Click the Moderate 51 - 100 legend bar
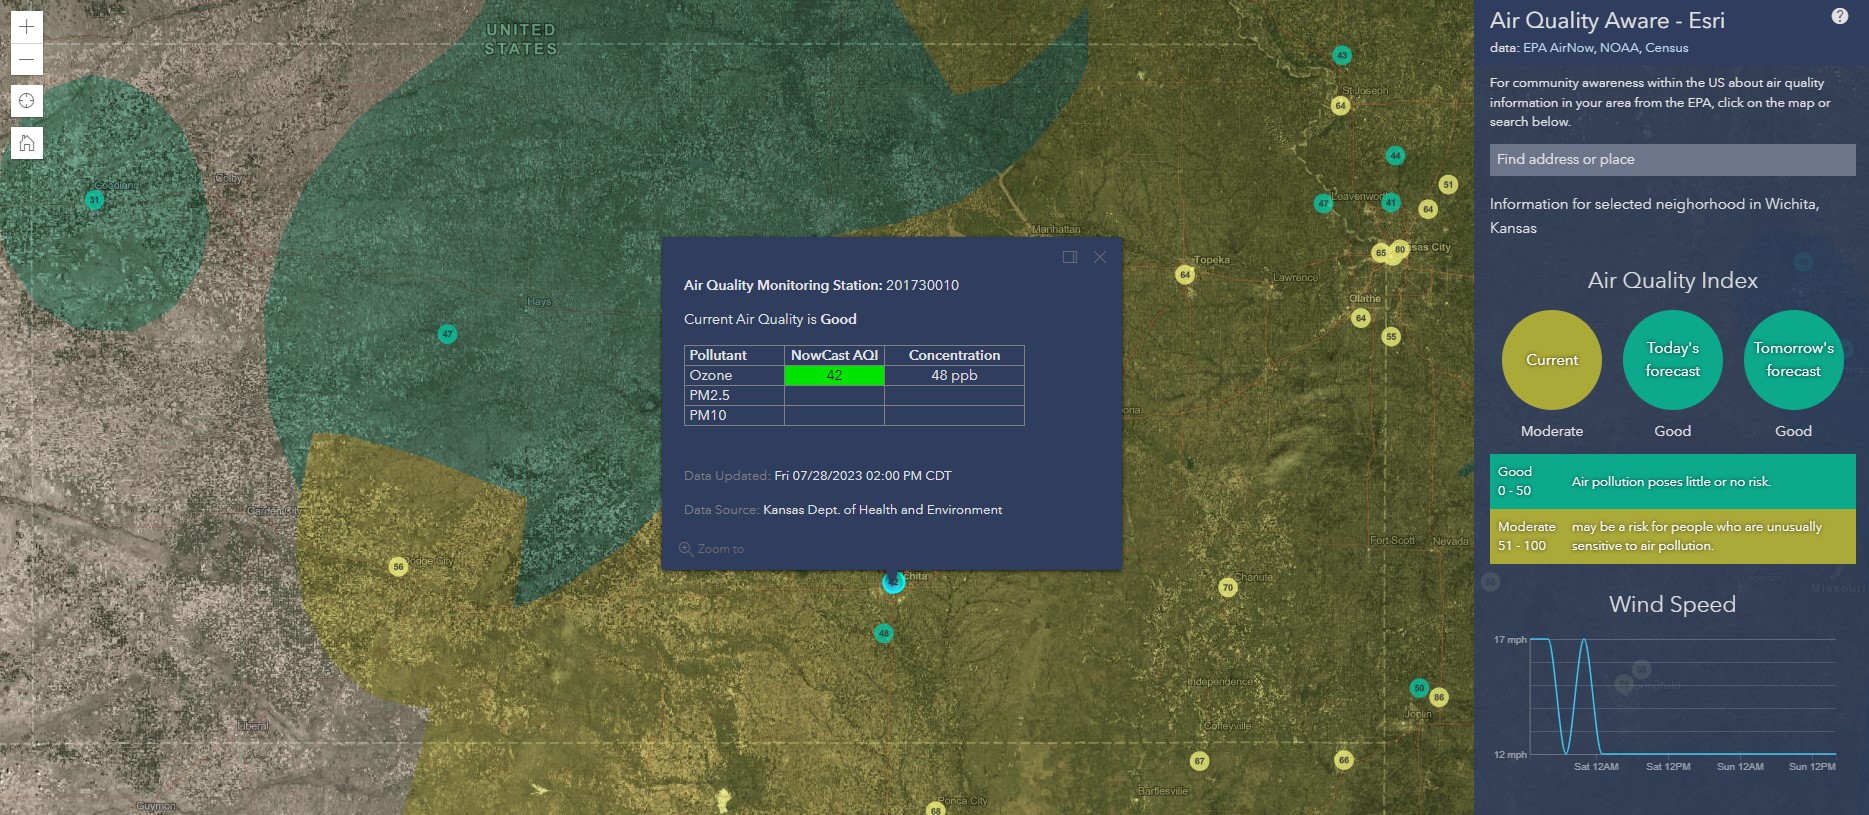The width and height of the screenshot is (1869, 815). point(1672,536)
